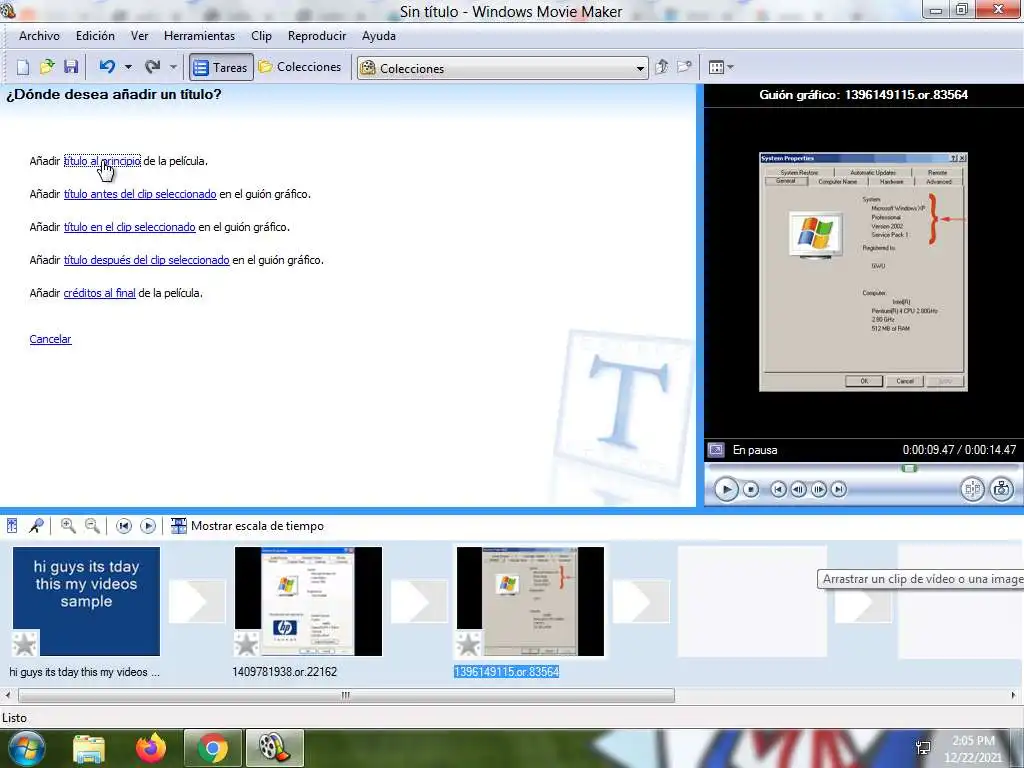
Task: Click the storyboard horizontal scrollbar
Action: (346, 696)
